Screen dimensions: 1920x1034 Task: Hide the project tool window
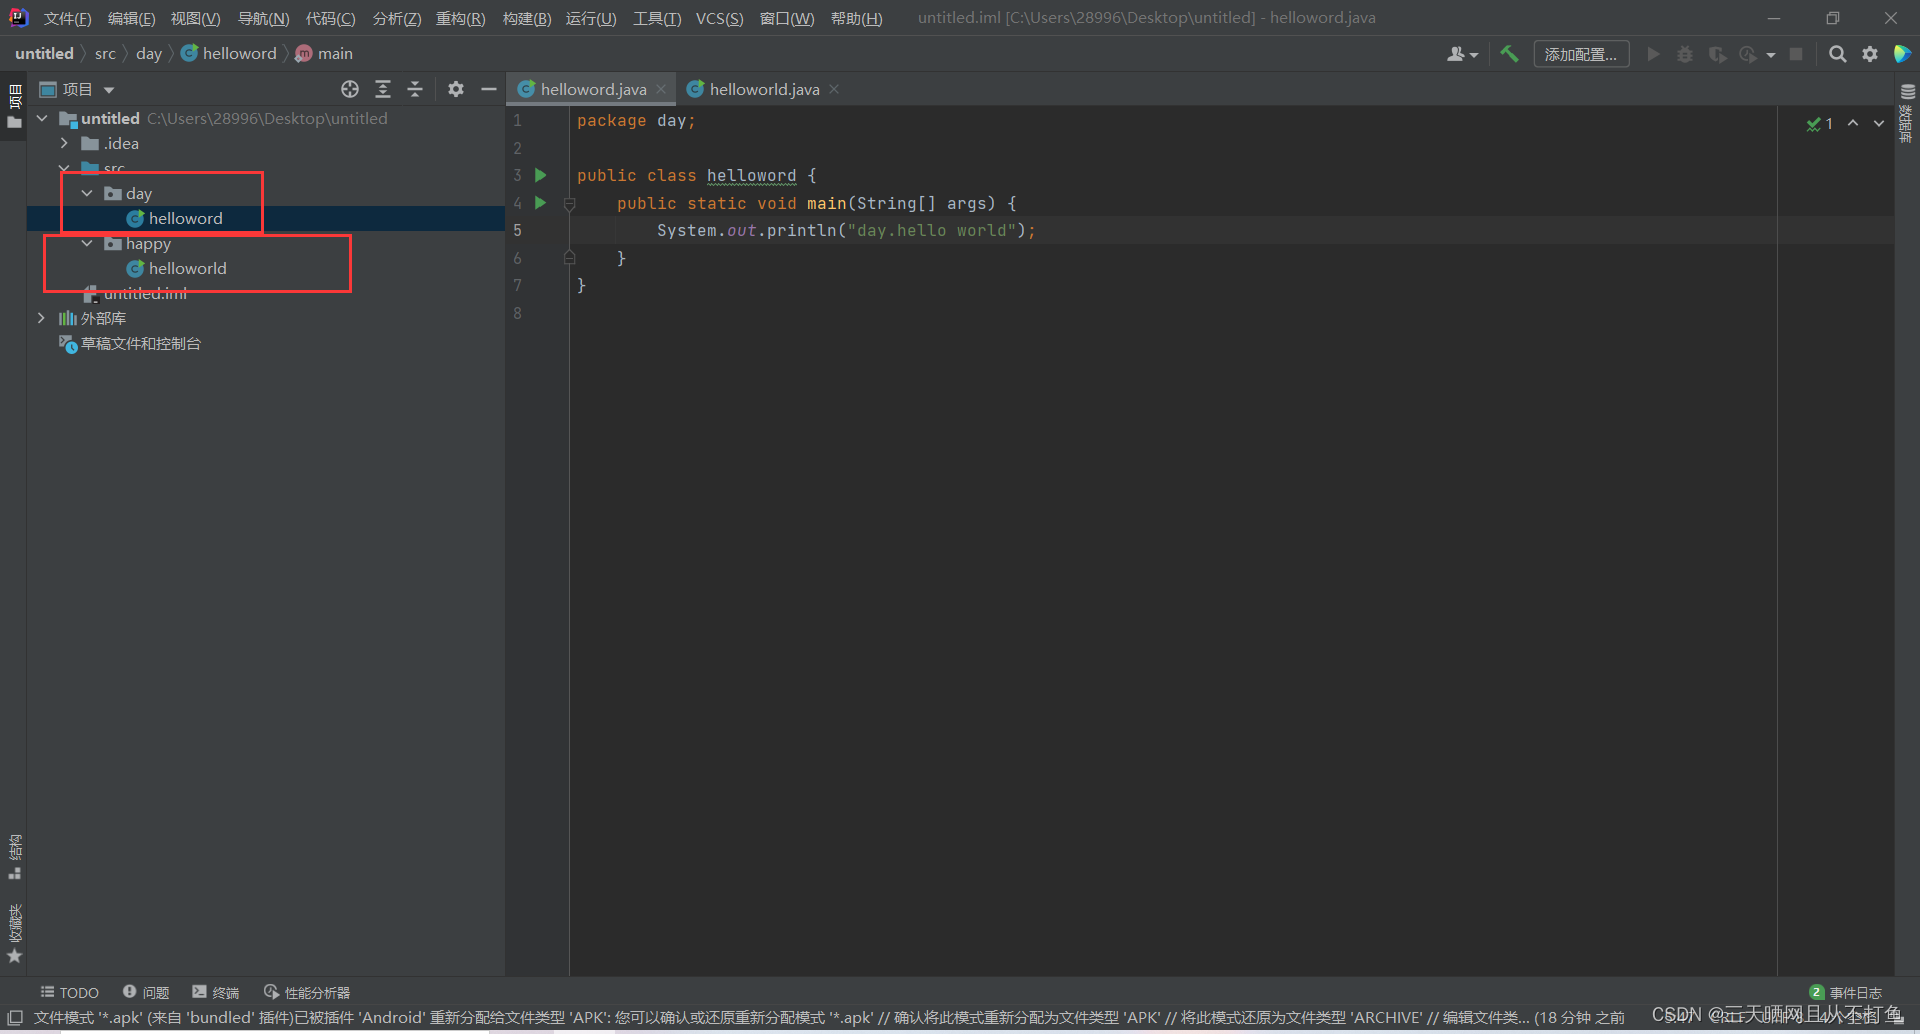point(488,89)
